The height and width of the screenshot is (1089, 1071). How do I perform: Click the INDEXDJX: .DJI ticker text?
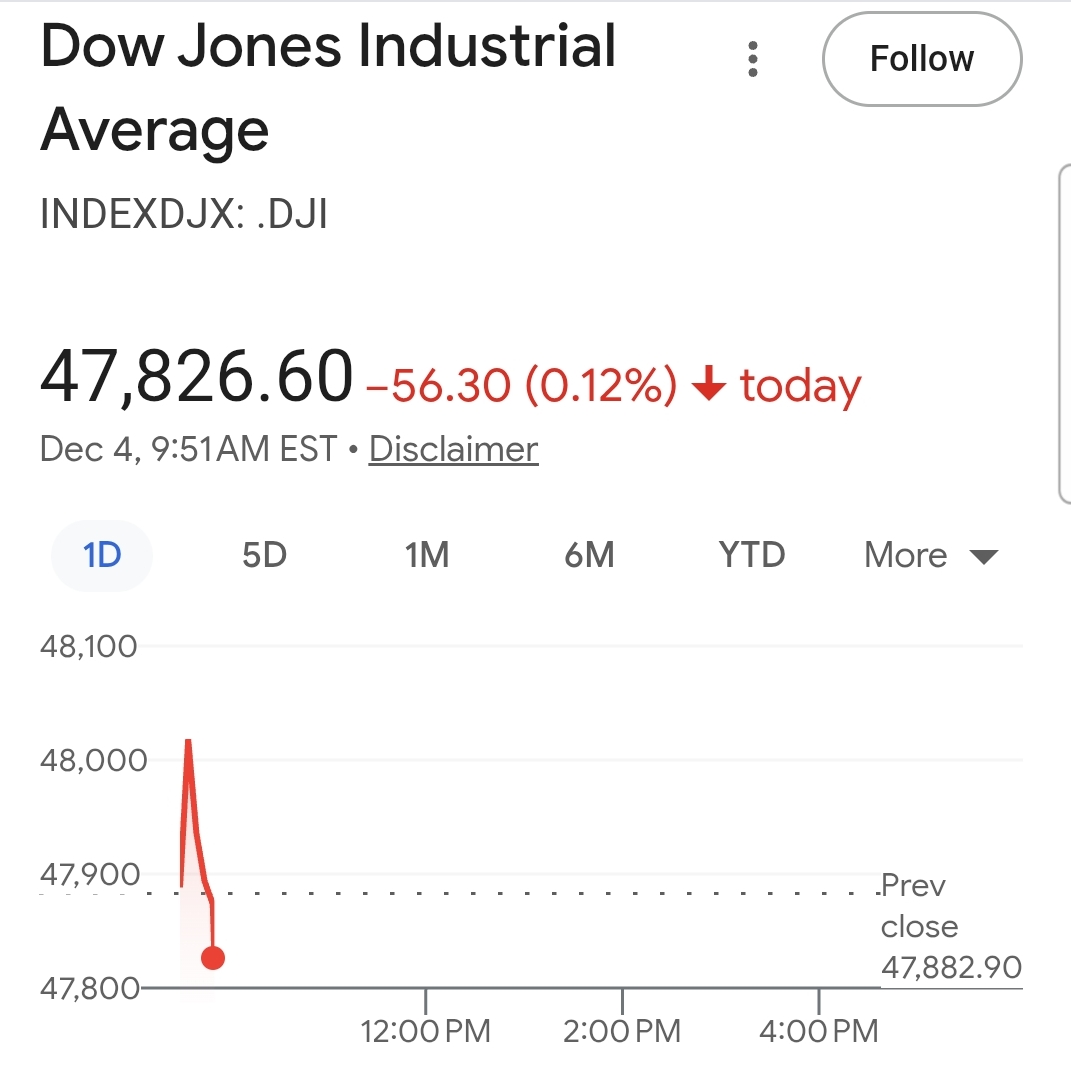pos(184,214)
